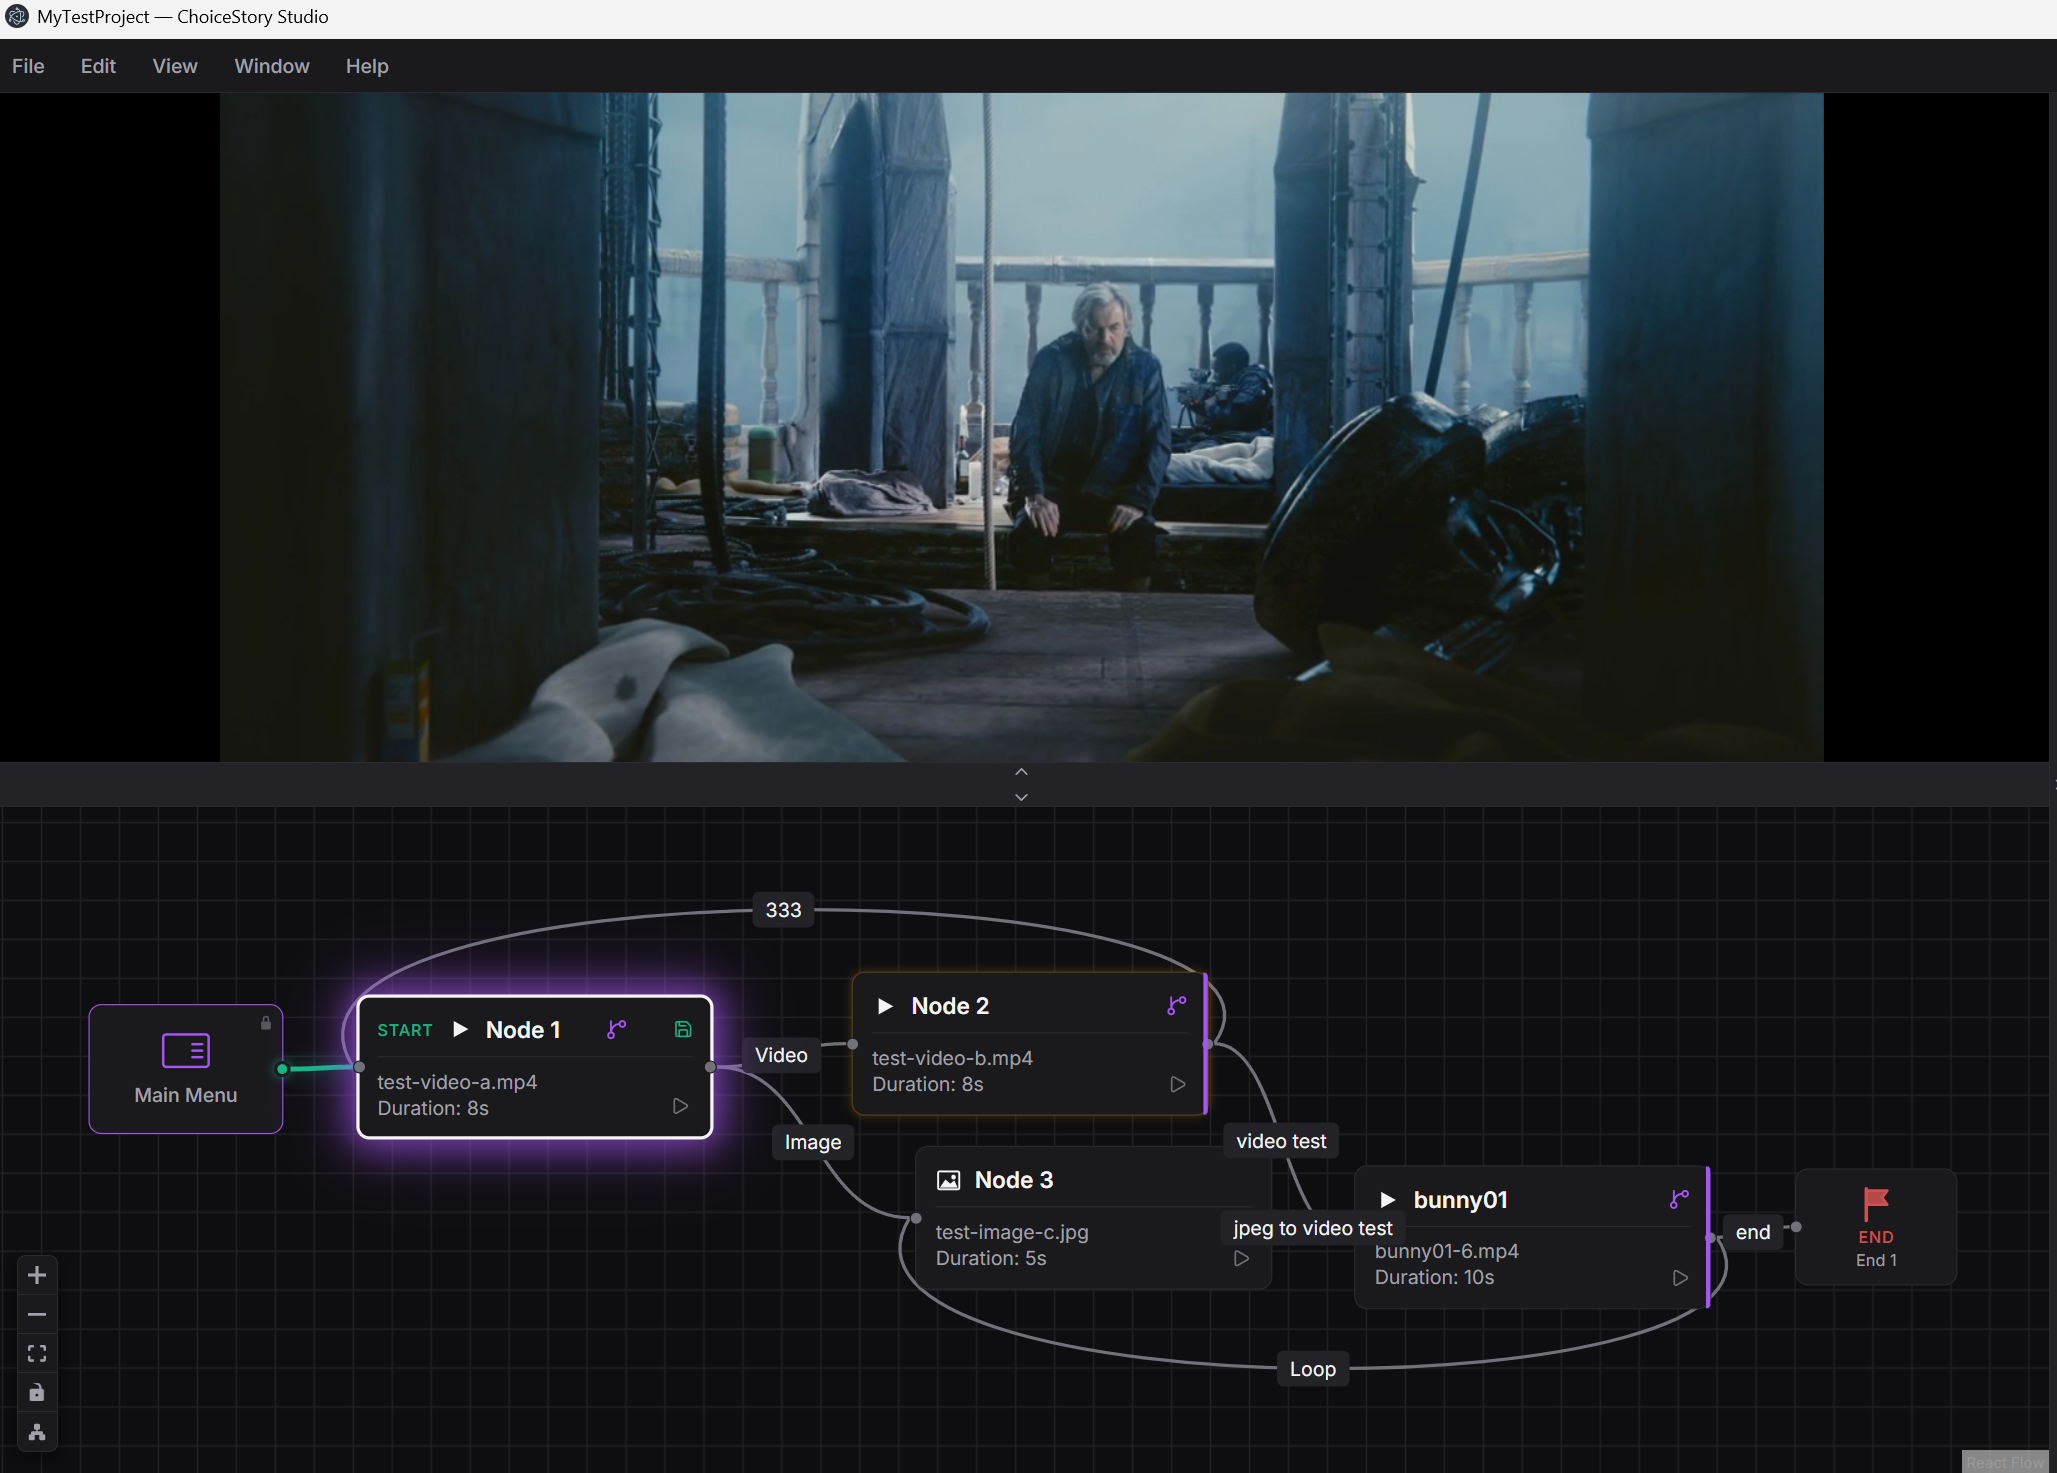Click the Node 3 title text
The height and width of the screenshot is (1473, 2057).
(1014, 1180)
